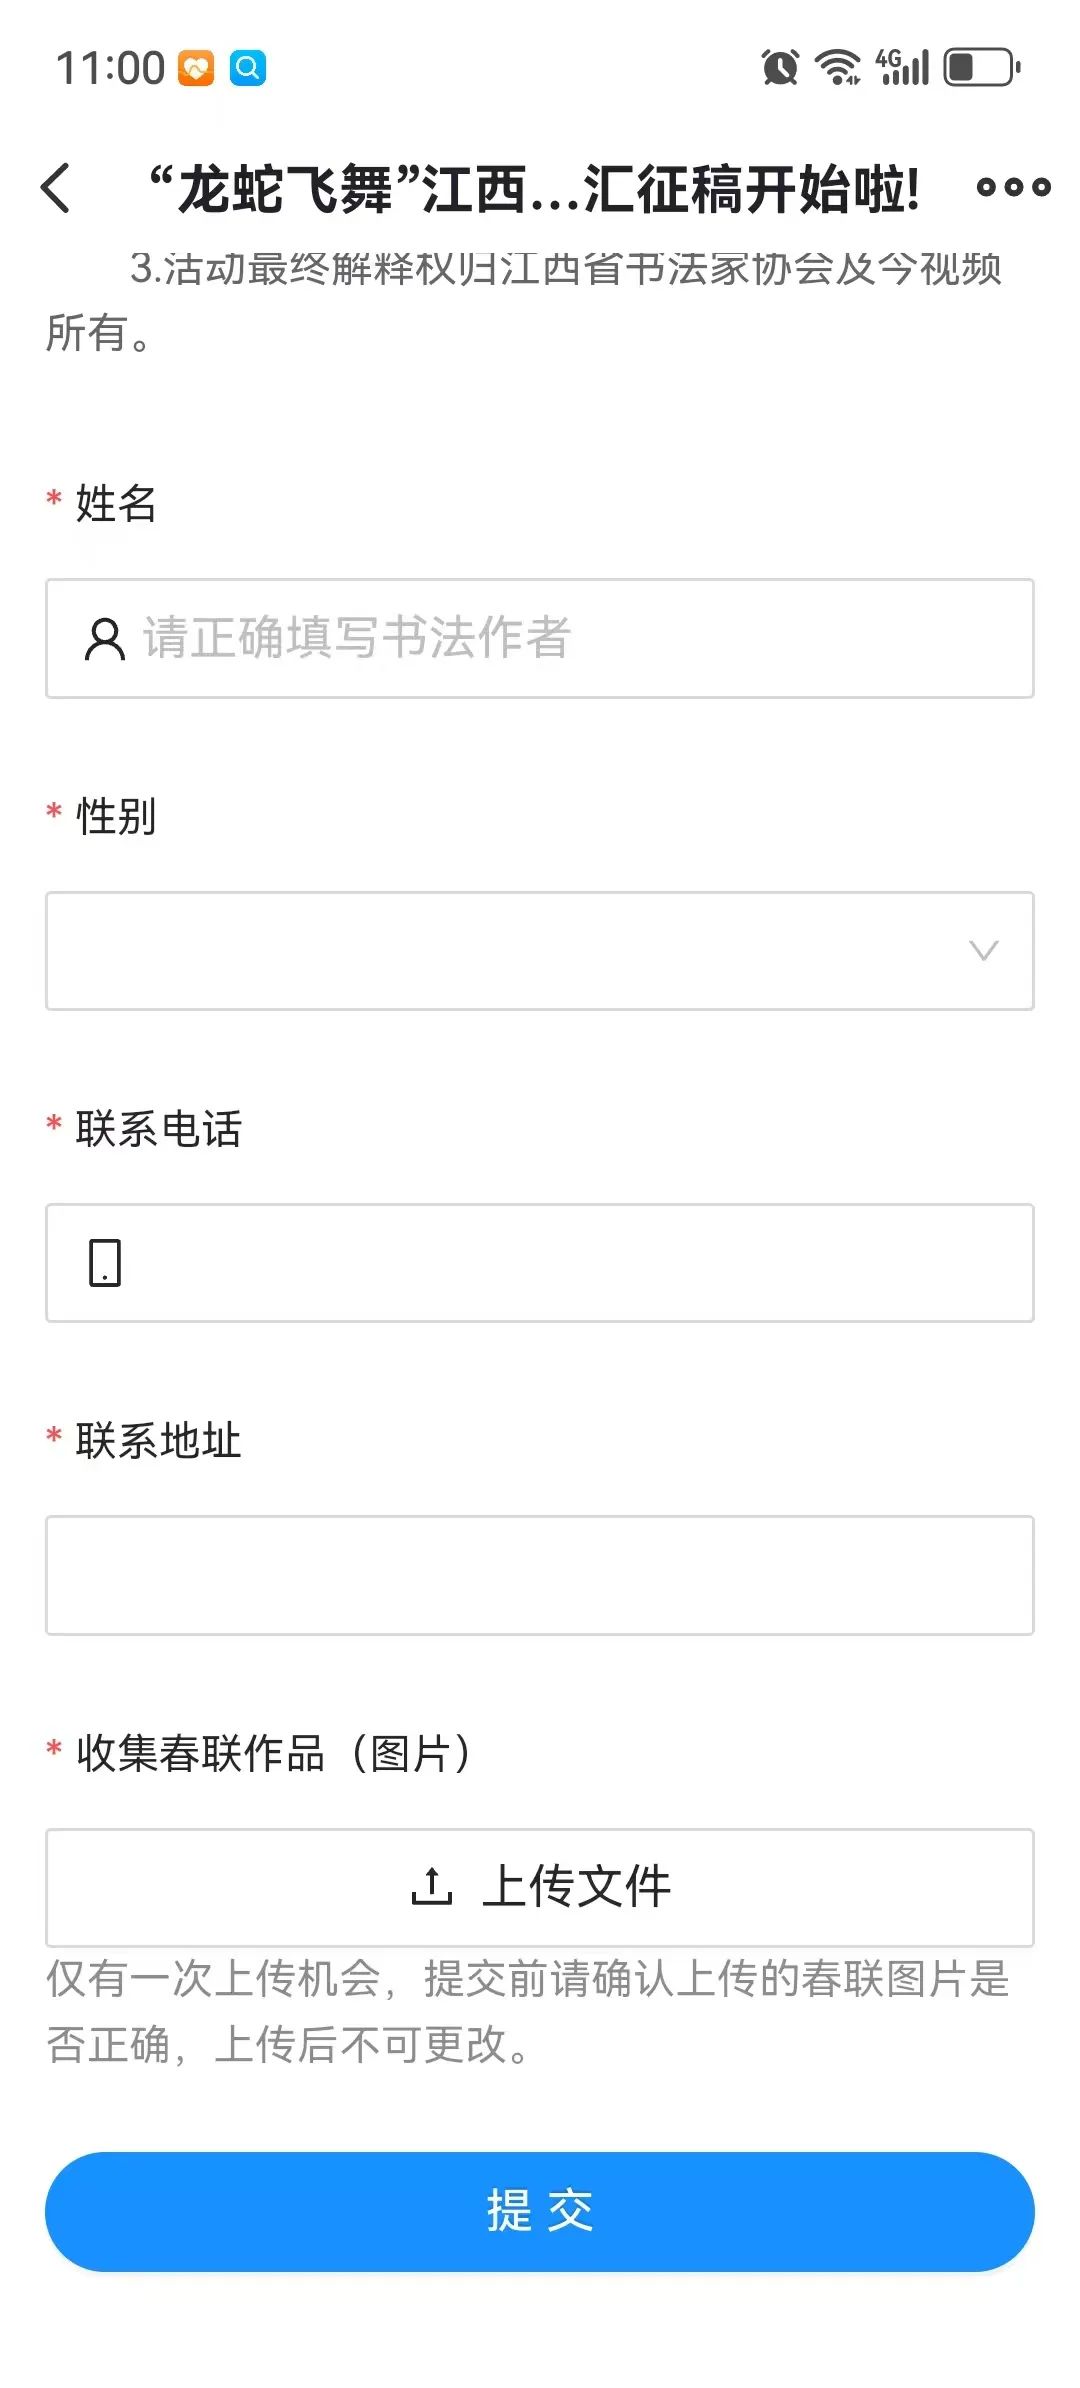The height and width of the screenshot is (2388, 1080).
Task: Open the three-dot more options menu
Action: (x=1013, y=187)
